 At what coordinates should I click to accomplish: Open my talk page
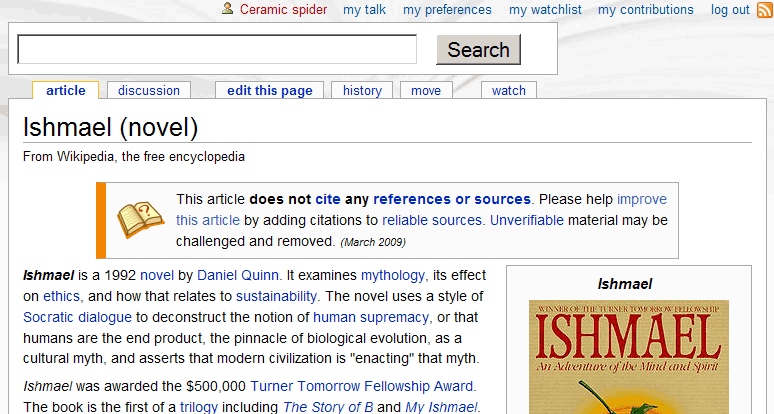point(364,10)
